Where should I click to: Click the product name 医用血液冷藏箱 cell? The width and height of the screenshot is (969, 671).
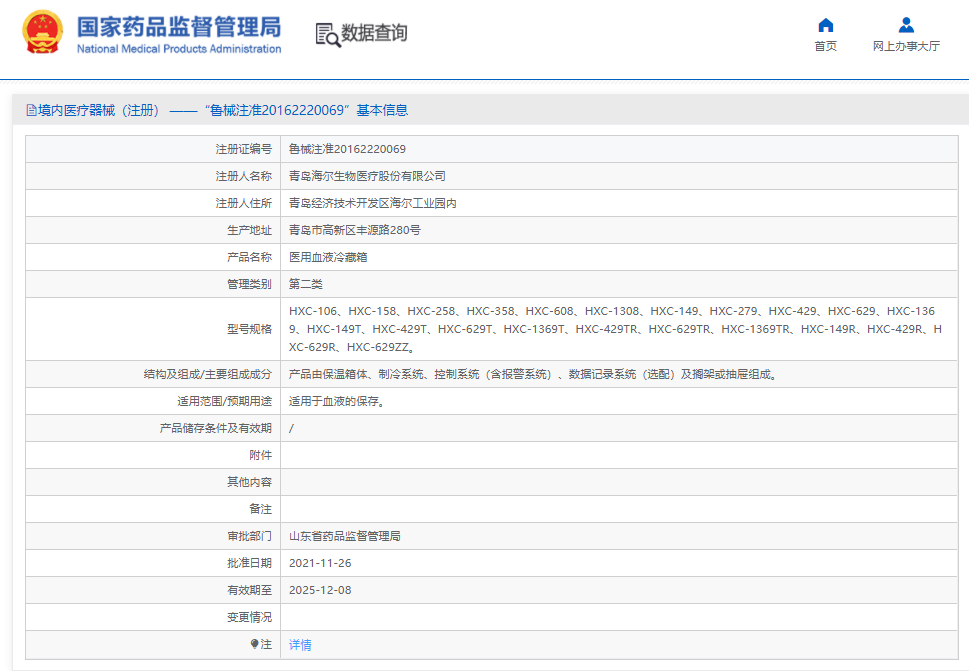click(328, 257)
